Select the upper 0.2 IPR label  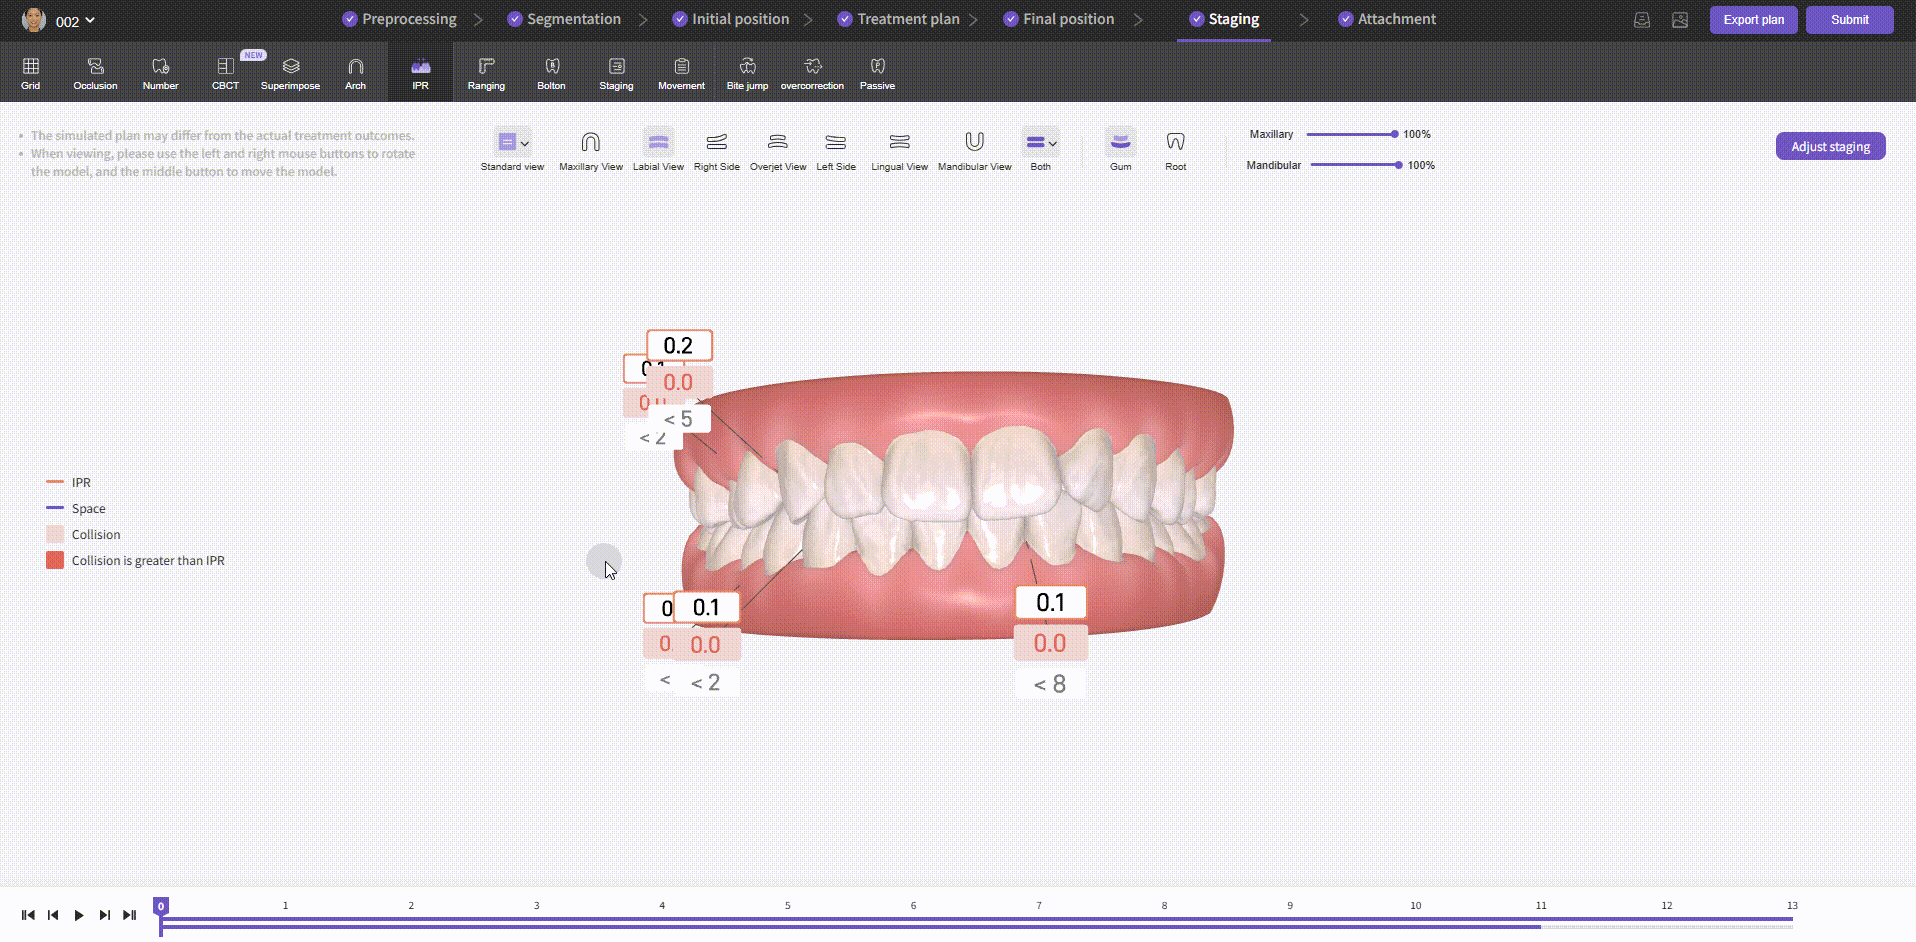(679, 346)
